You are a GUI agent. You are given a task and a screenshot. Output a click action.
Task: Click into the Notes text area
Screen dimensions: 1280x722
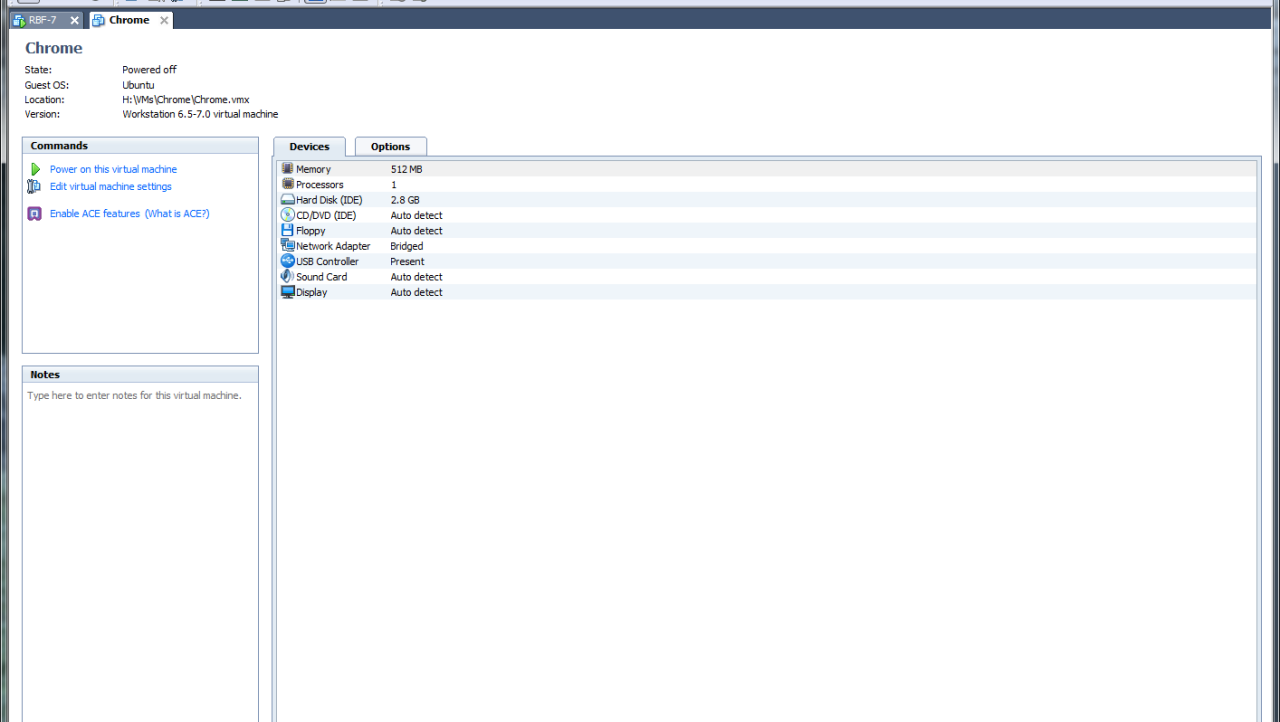click(x=140, y=552)
